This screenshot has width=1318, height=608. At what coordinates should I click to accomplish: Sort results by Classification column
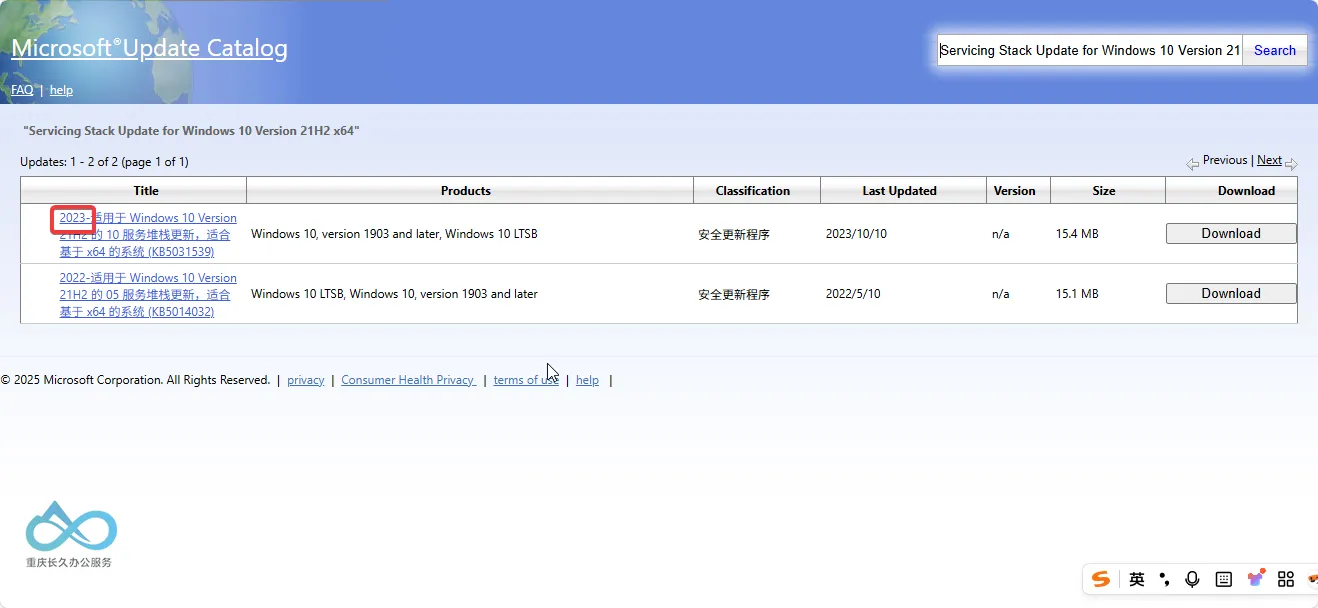point(753,190)
